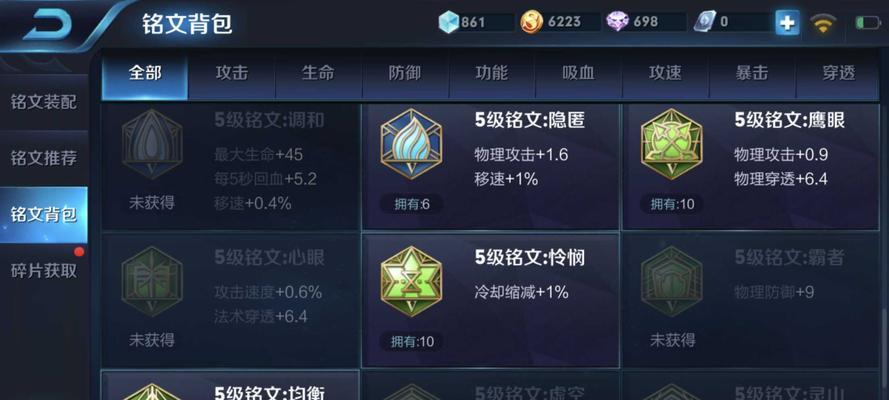This screenshot has height=400, width=889.
Task: Switch to the 生命 filter tab
Action: [x=318, y=74]
